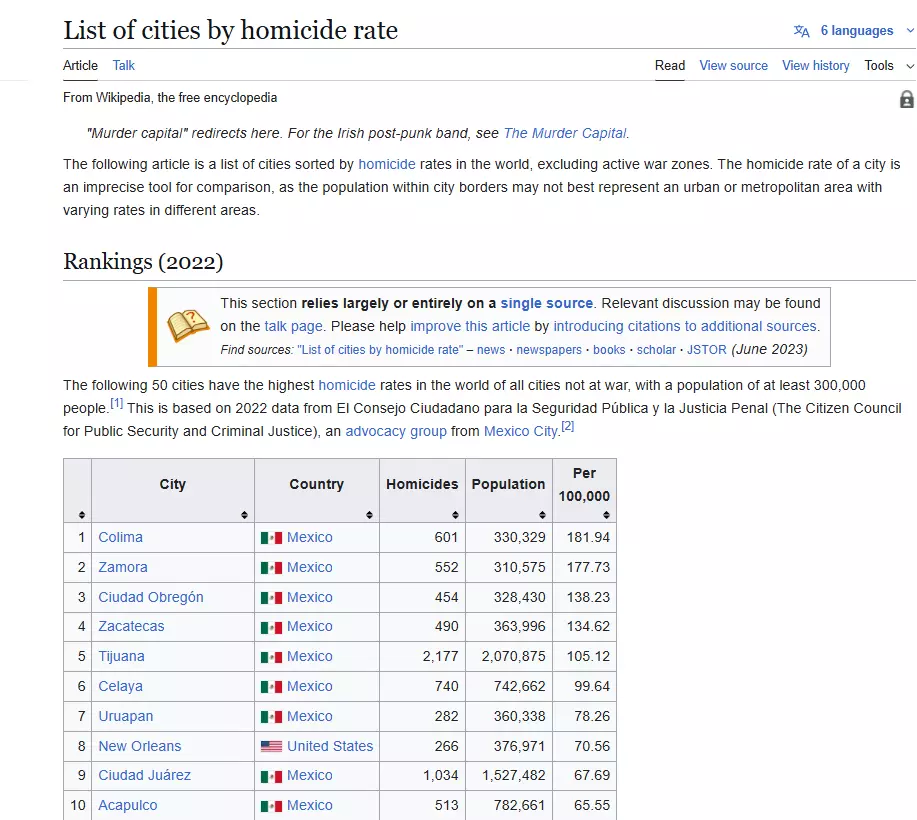Select the Read tab
The image size is (917, 820).
[x=670, y=66]
